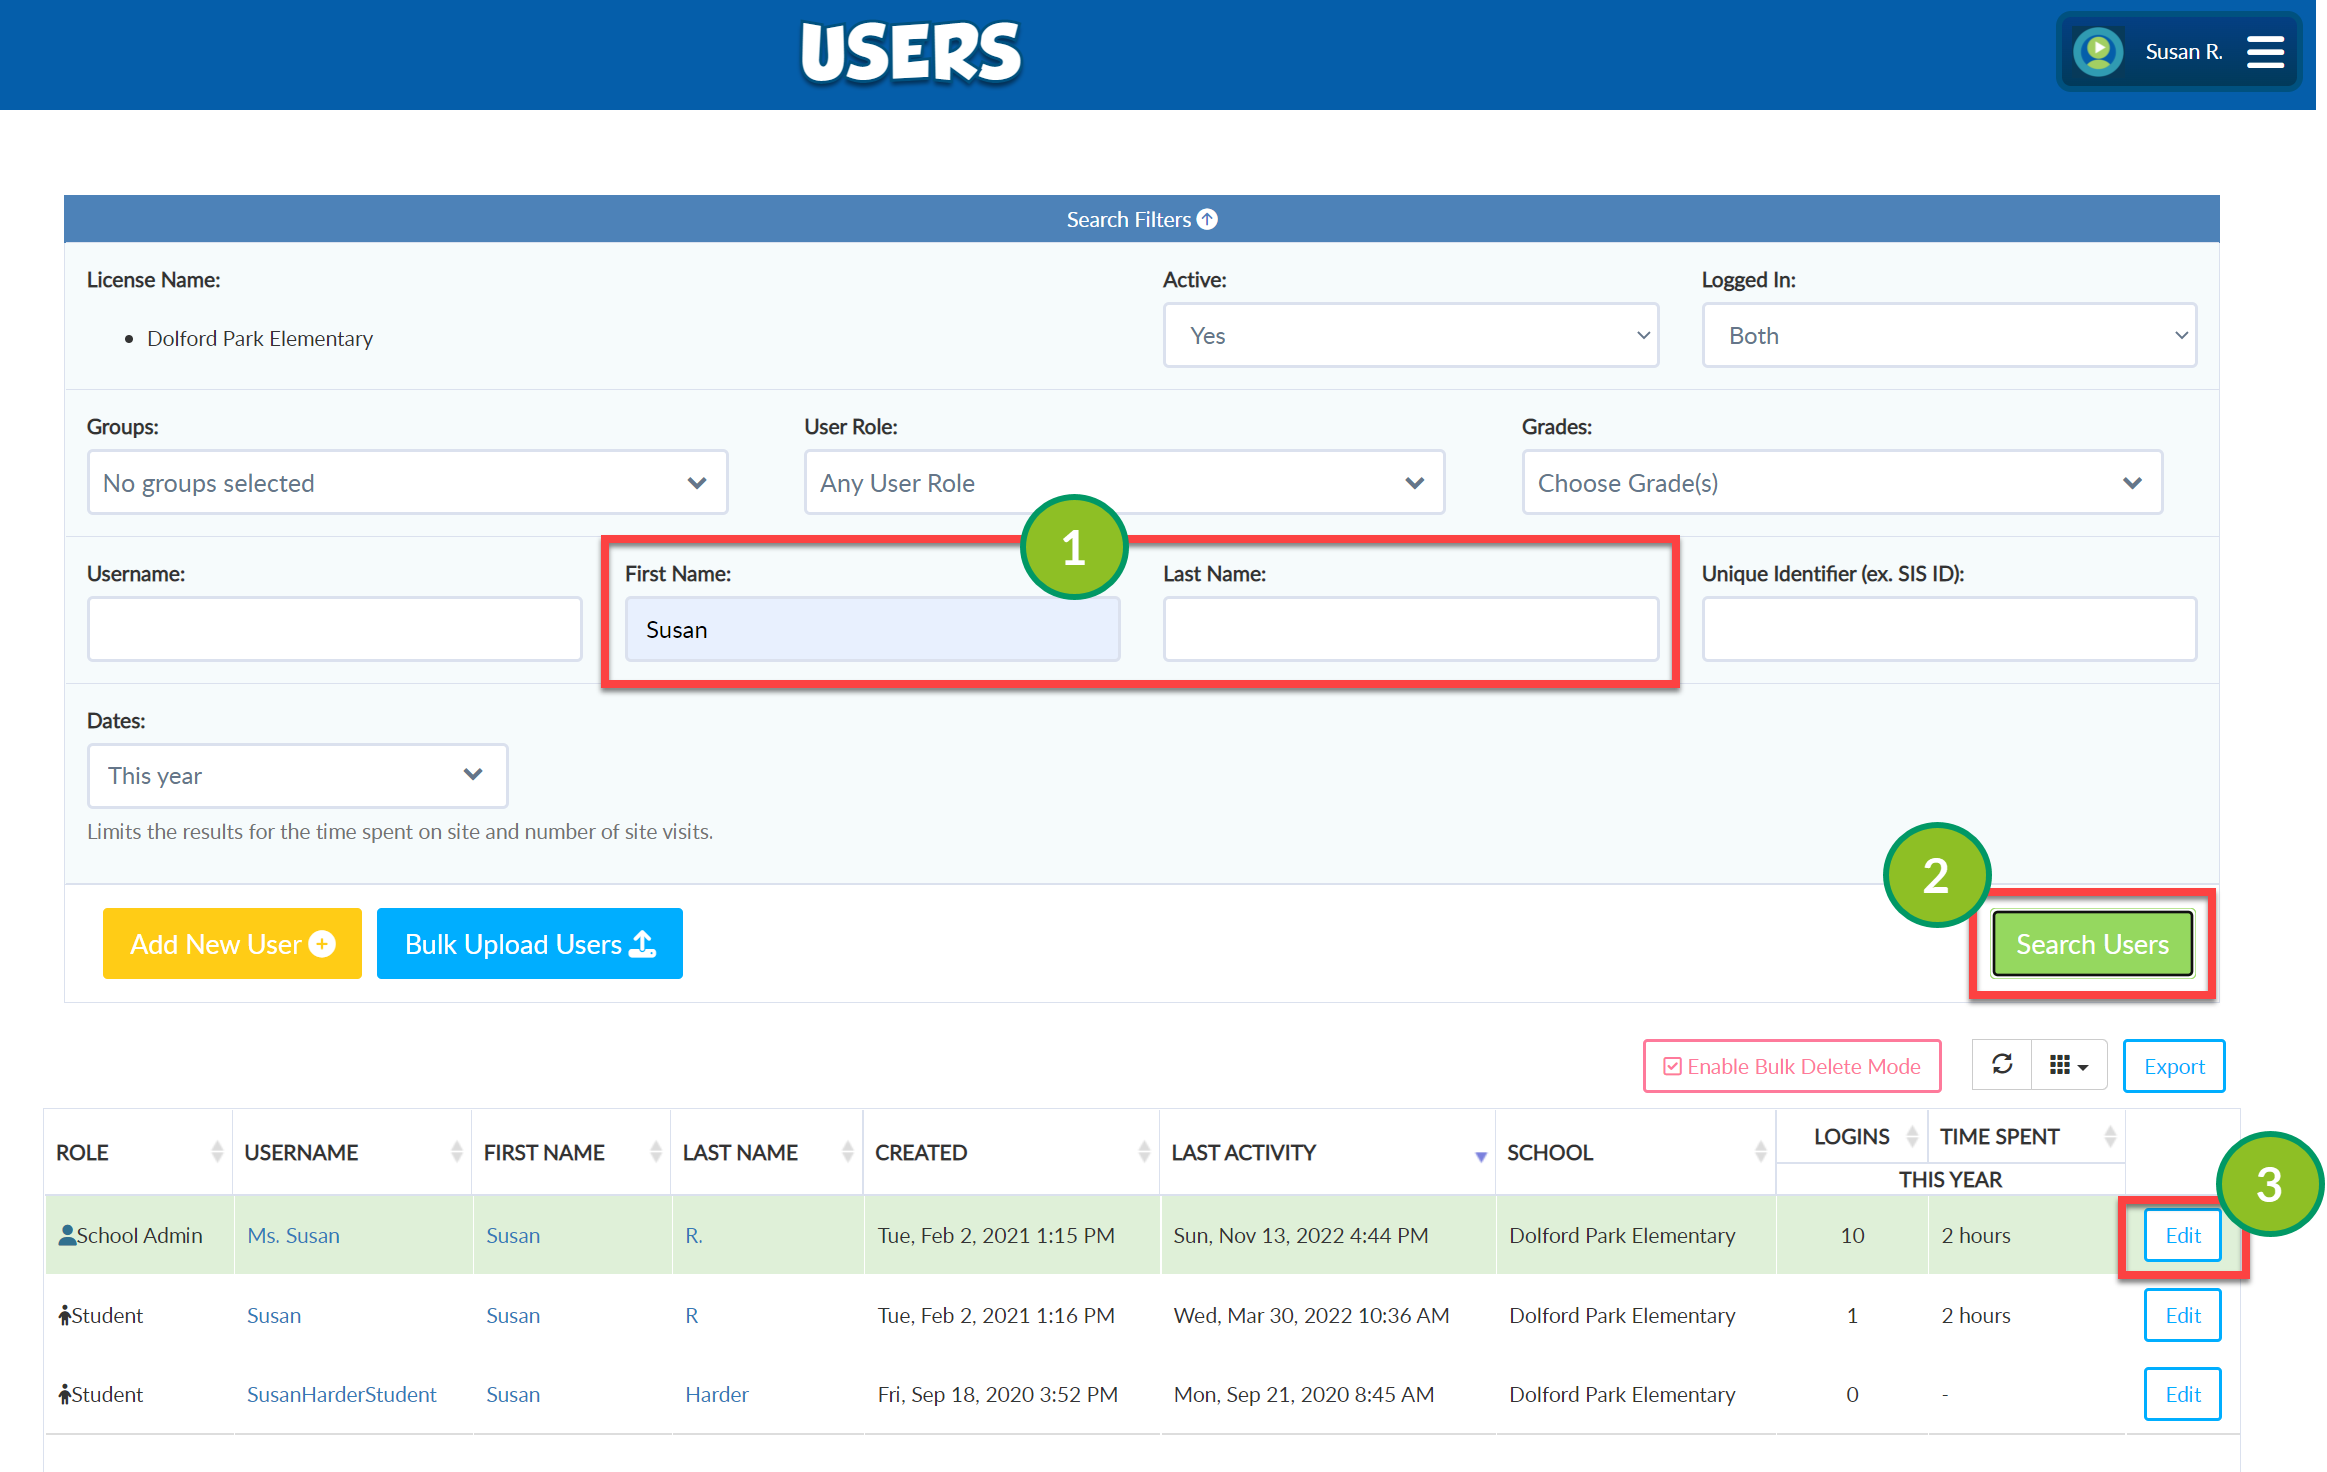Screen dimensions: 2327x1472
Task: Sort table by USERNAME column arrows
Action: 456,1152
